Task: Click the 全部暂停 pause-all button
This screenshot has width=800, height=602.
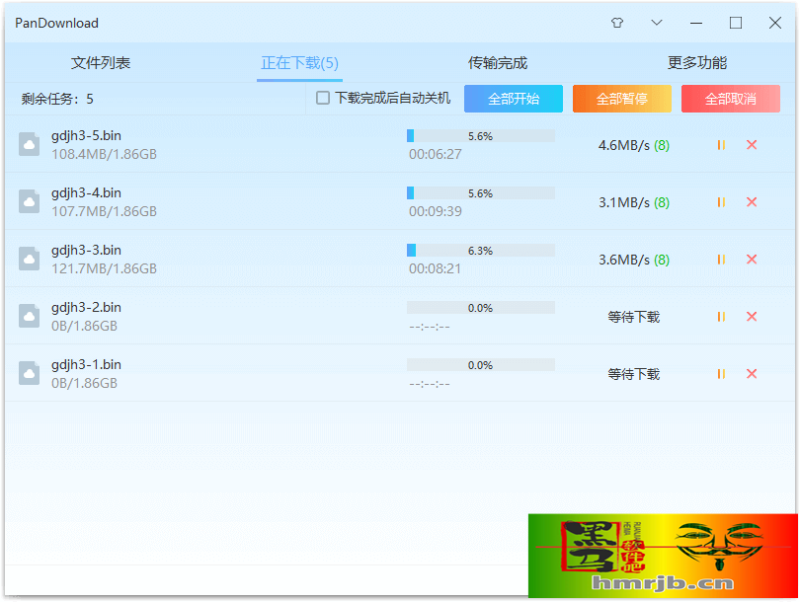Action: coord(622,98)
